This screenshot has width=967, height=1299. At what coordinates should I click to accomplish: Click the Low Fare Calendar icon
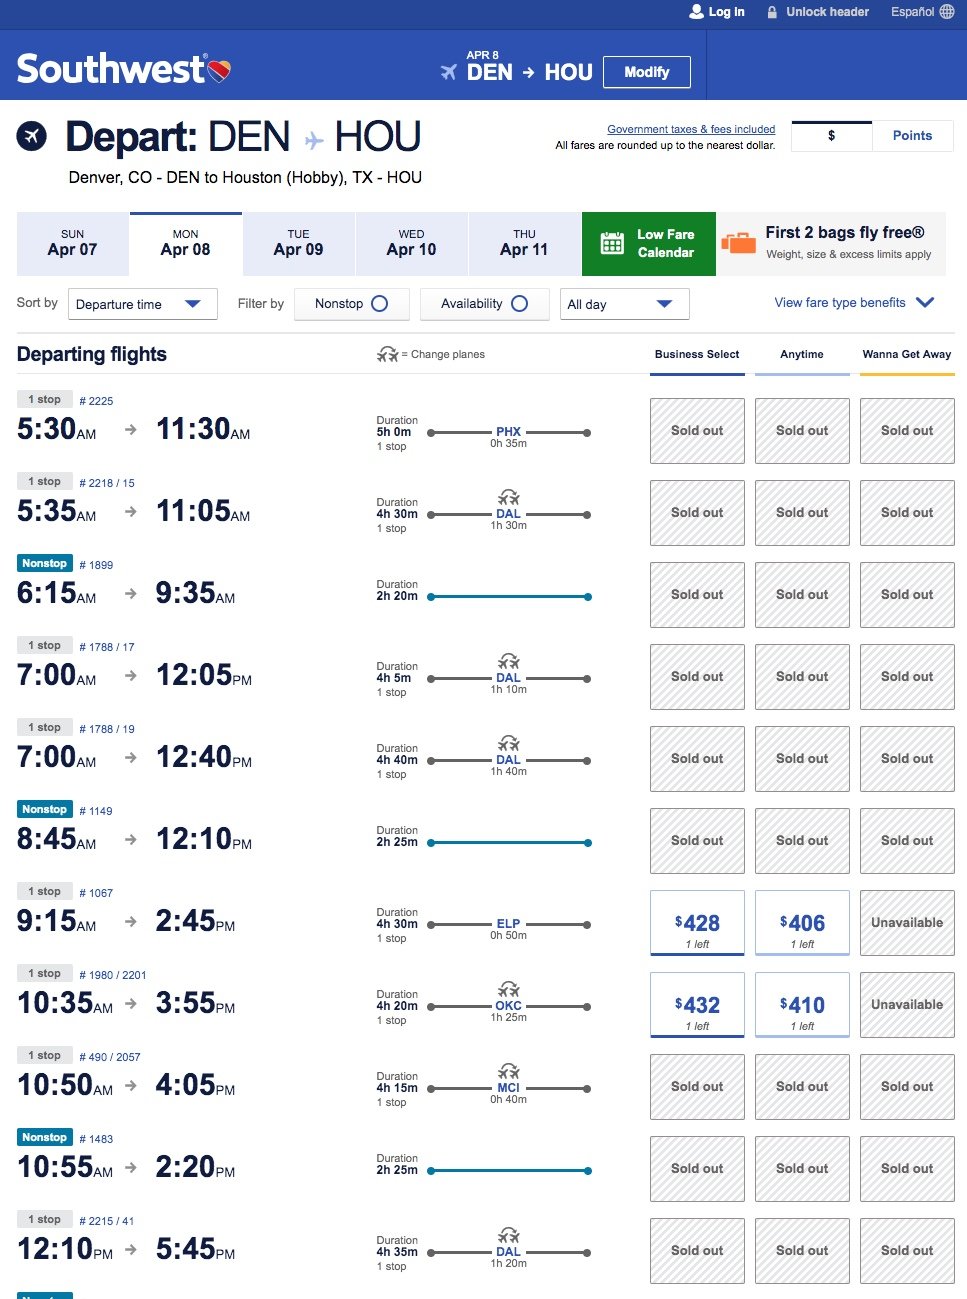[612, 243]
